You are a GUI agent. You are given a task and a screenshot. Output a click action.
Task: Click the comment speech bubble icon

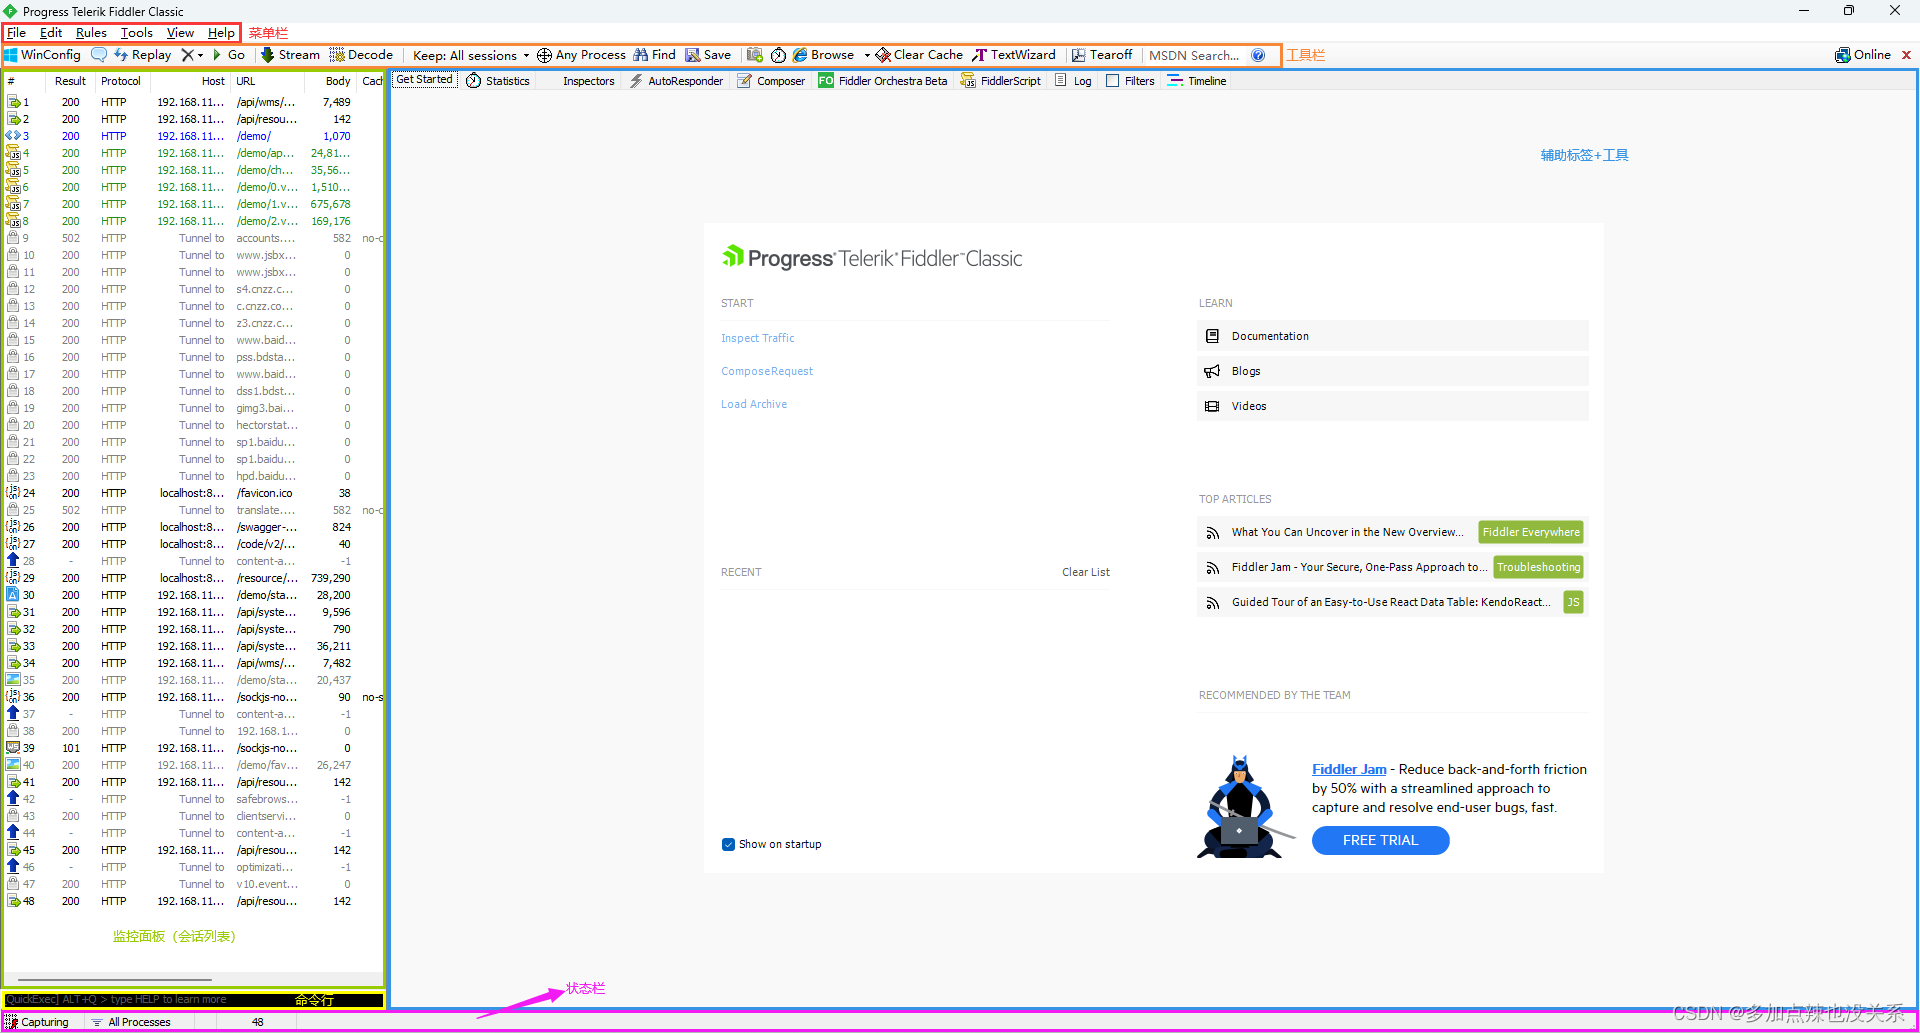click(x=98, y=55)
